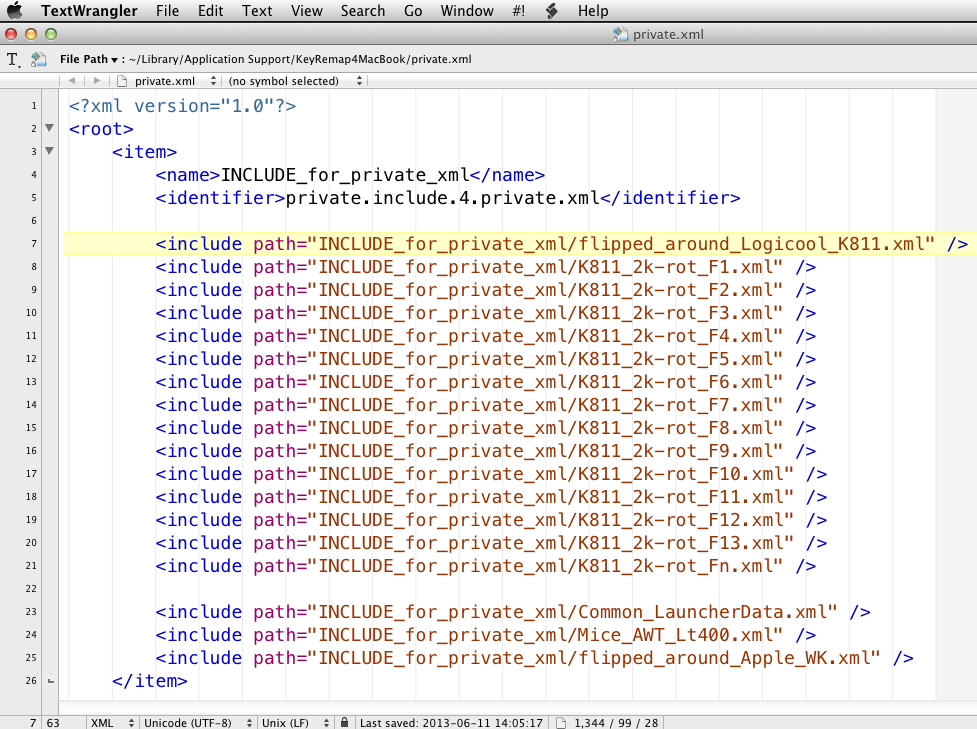Open the Go menu
The height and width of the screenshot is (729, 977).
coord(412,11)
